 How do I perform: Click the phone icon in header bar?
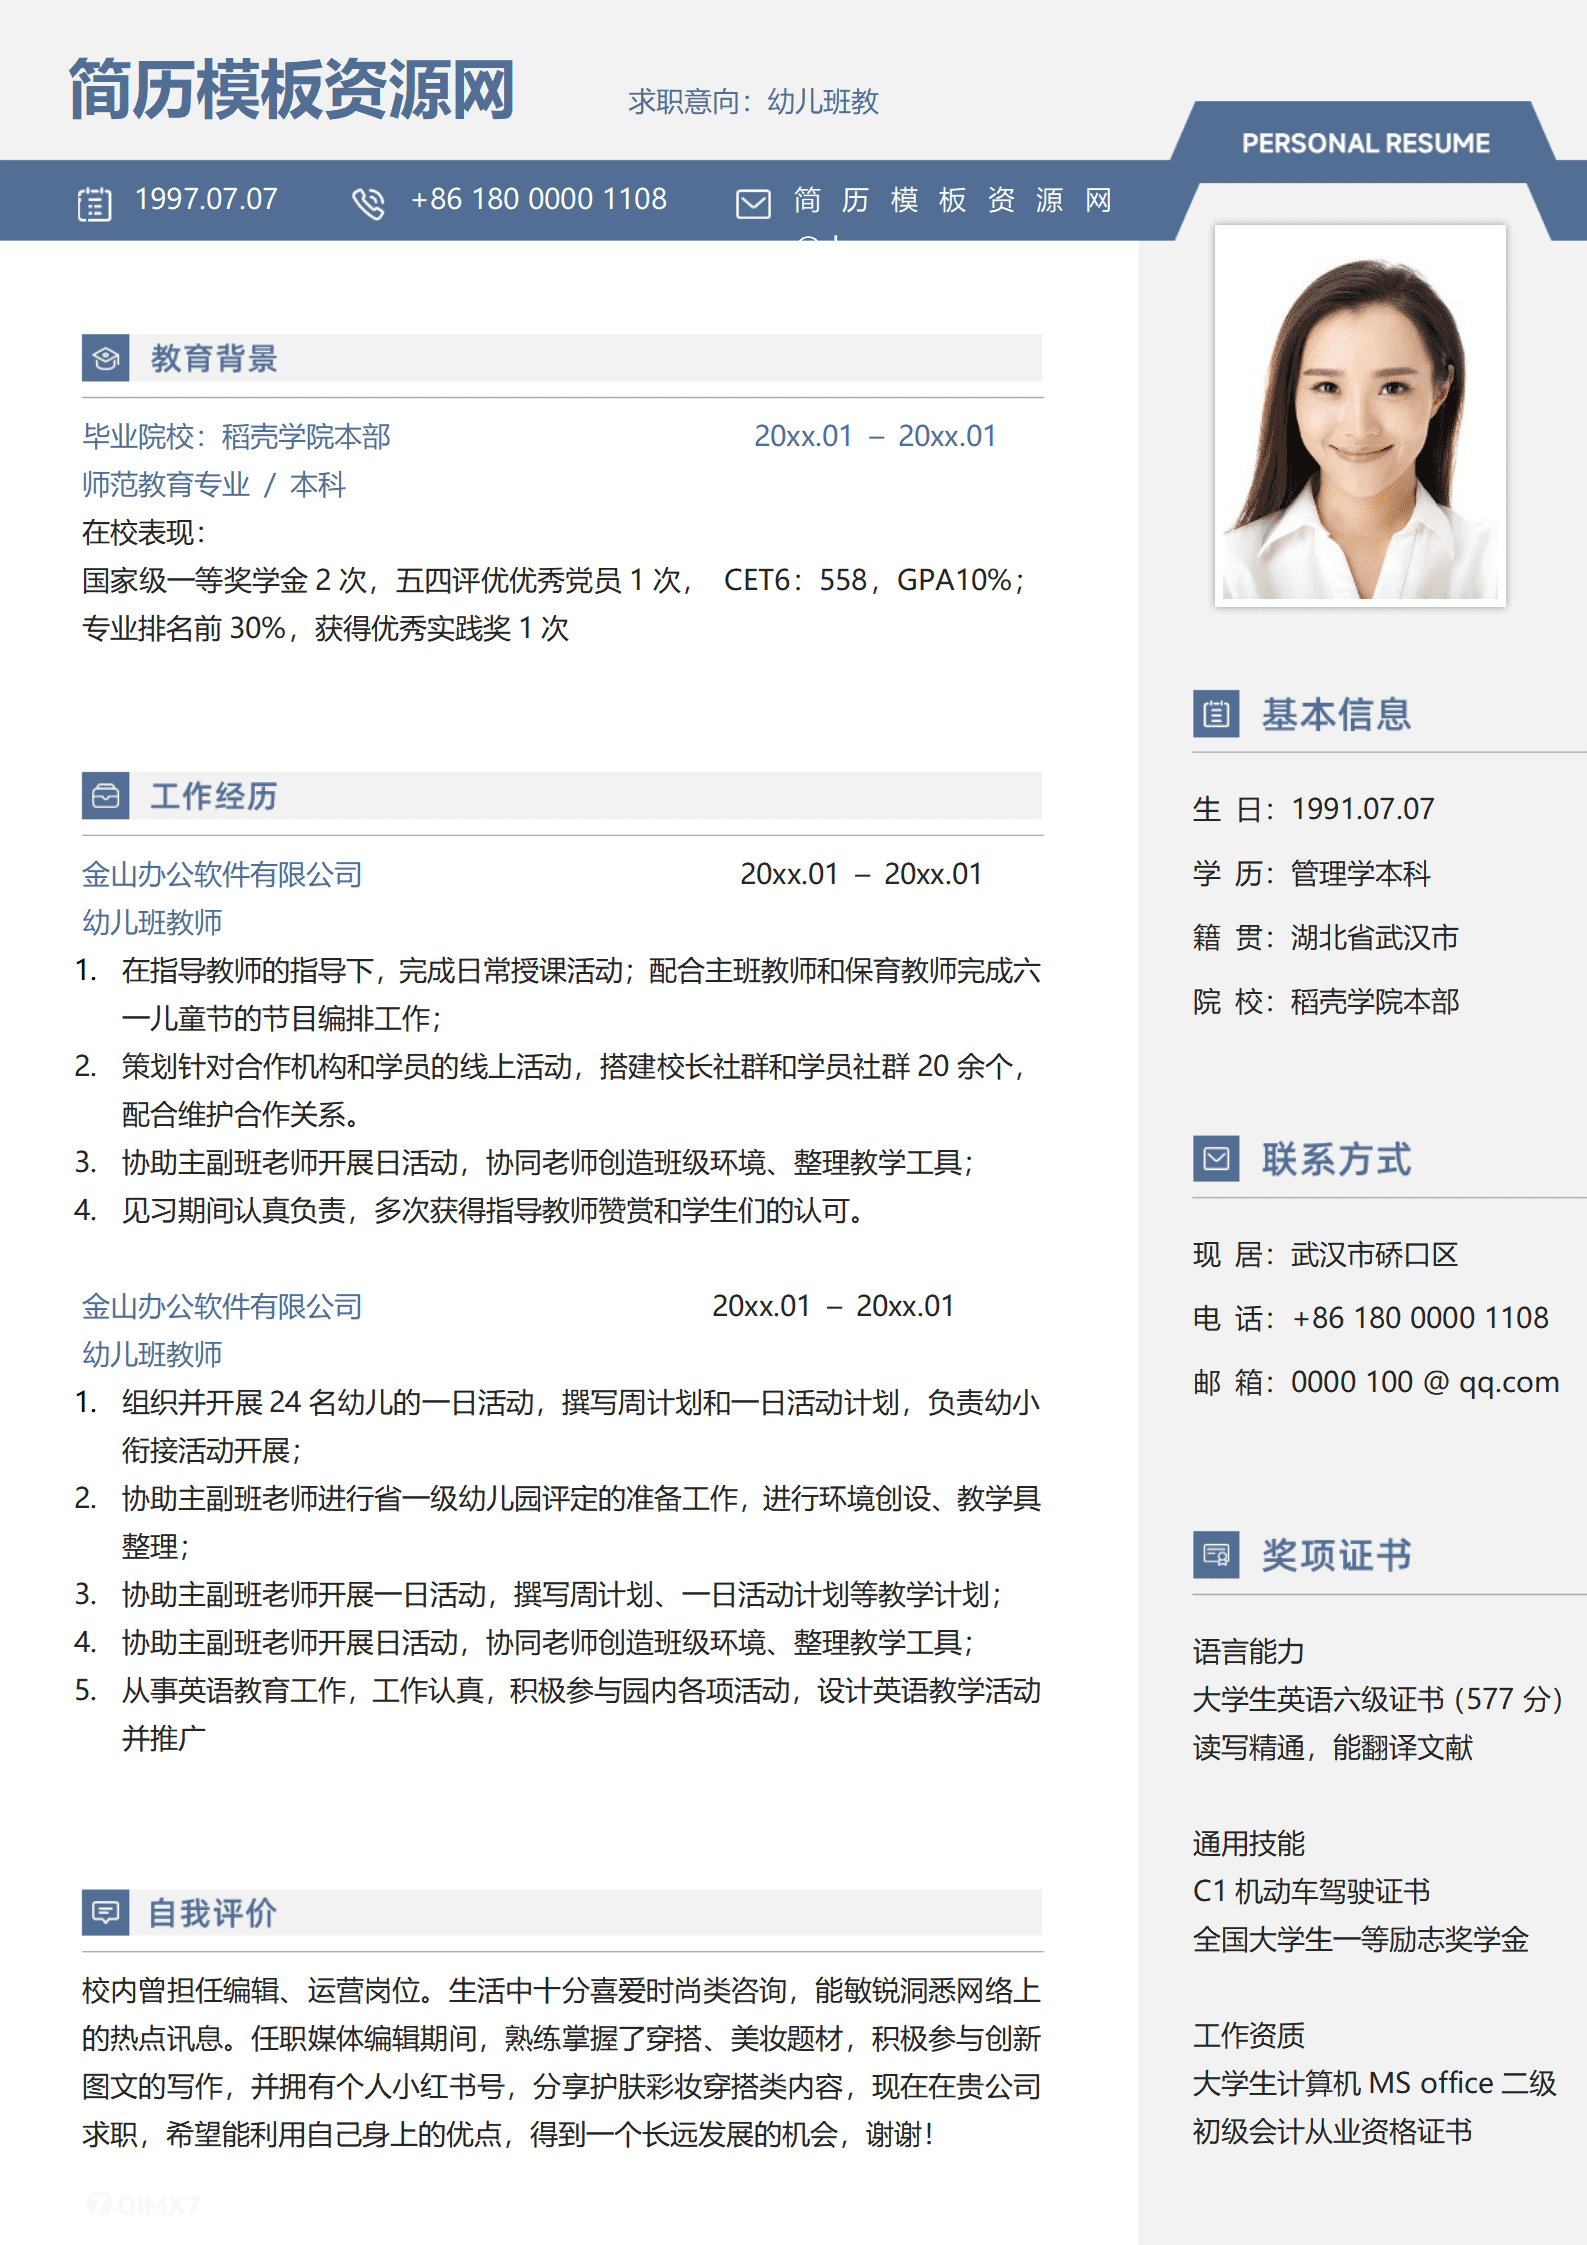[x=368, y=203]
